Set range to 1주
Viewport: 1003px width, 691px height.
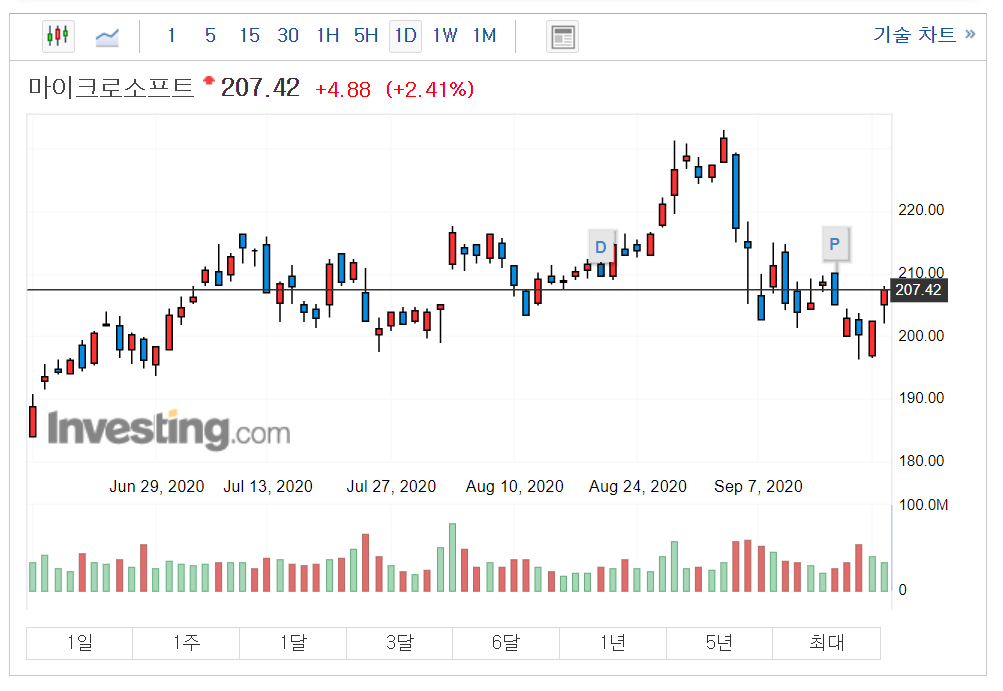pyautogui.click(x=186, y=642)
